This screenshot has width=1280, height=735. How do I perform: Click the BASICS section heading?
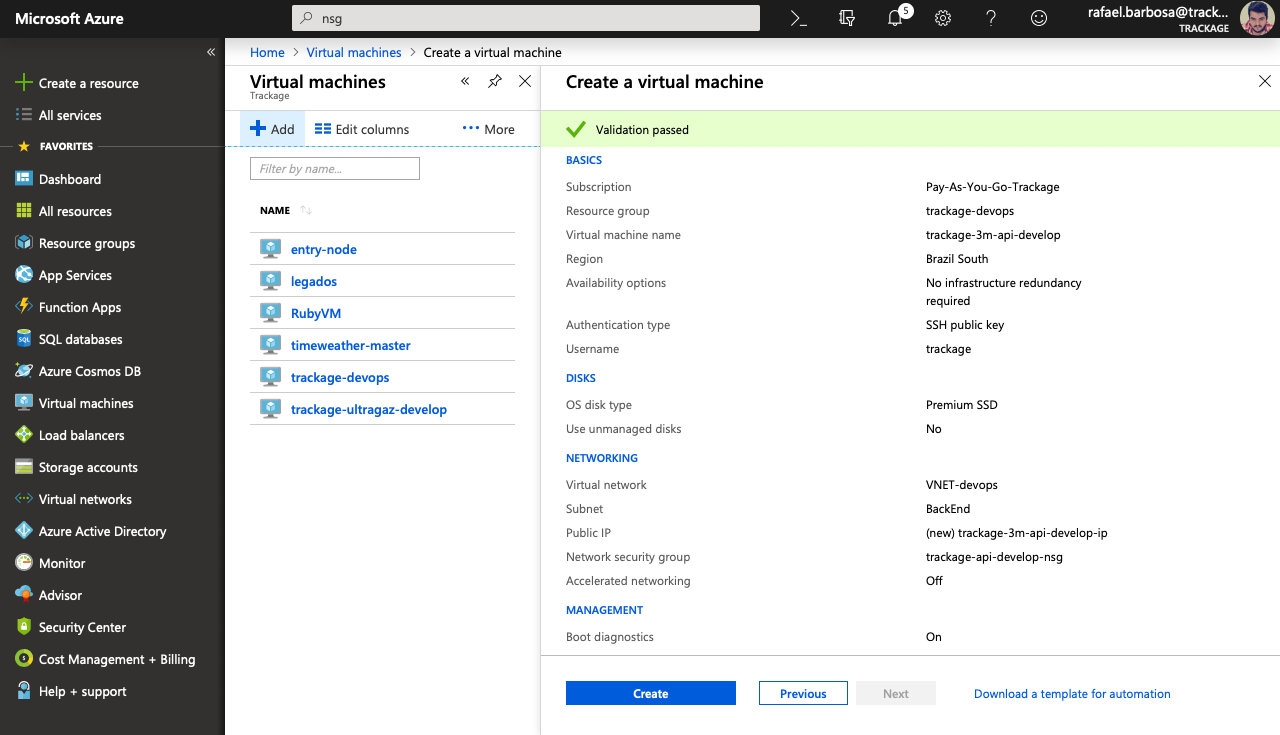pos(584,160)
